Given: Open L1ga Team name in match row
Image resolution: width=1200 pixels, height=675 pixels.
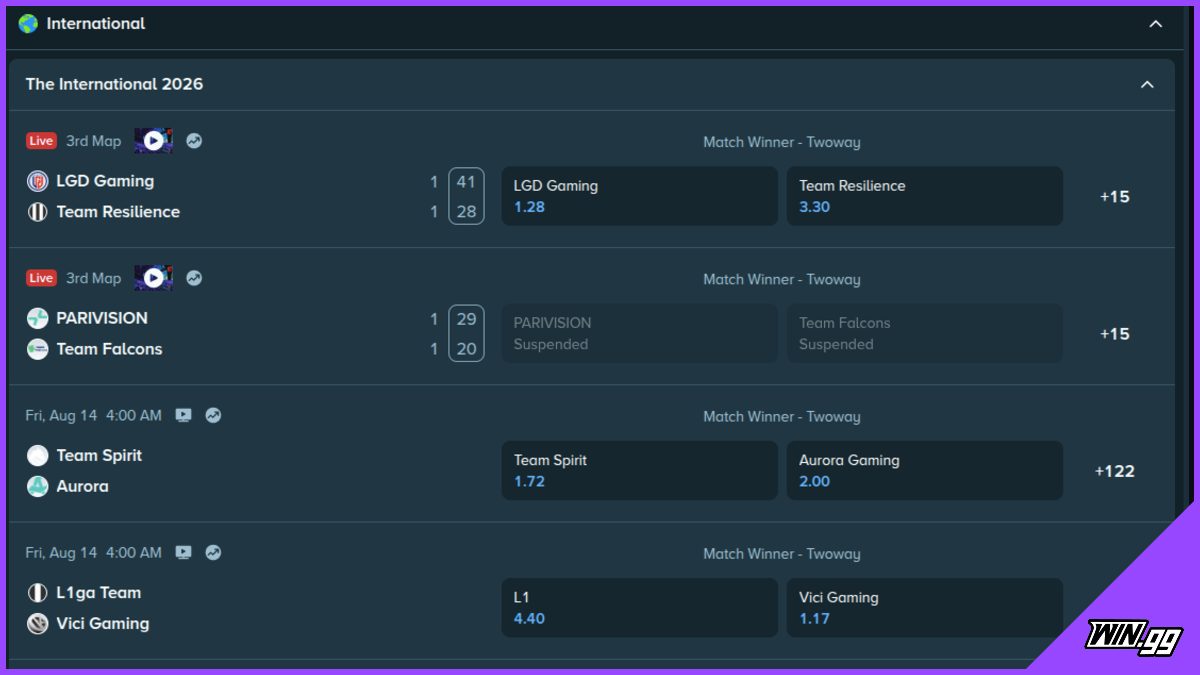Looking at the screenshot, I should point(98,592).
